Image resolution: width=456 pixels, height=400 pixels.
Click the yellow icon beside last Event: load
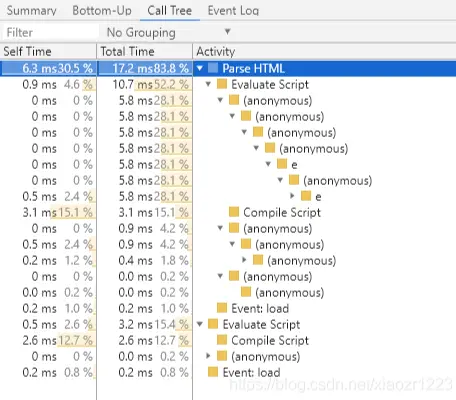(213, 372)
